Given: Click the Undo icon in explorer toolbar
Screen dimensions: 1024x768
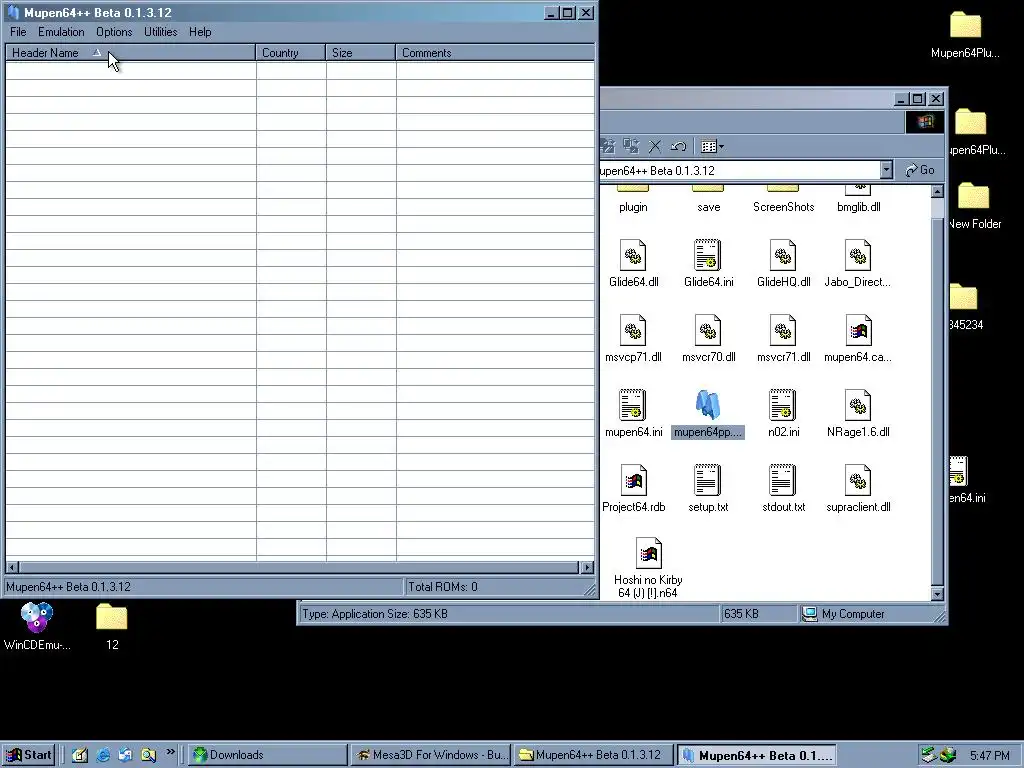Looking at the screenshot, I should click(678, 146).
